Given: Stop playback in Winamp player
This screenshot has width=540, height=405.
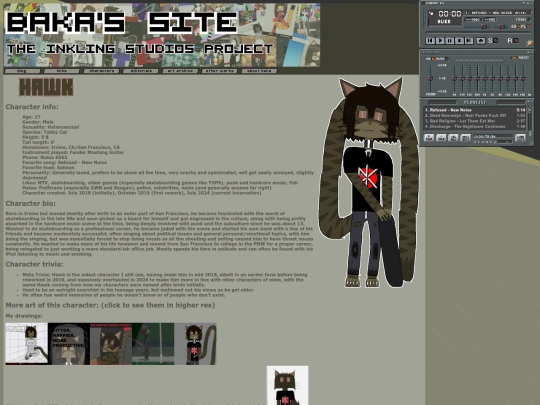Looking at the screenshot, I should [459, 41].
